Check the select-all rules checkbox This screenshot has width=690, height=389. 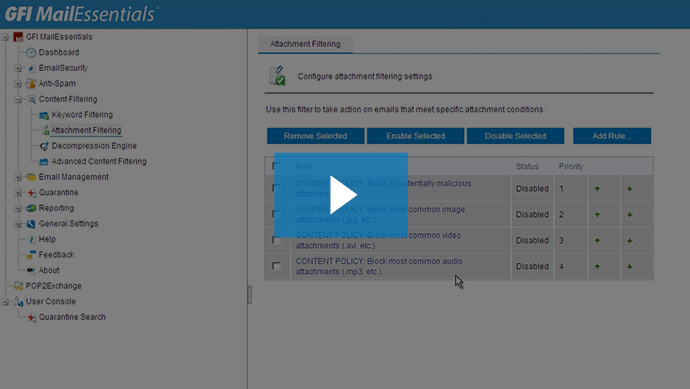pyautogui.click(x=276, y=166)
